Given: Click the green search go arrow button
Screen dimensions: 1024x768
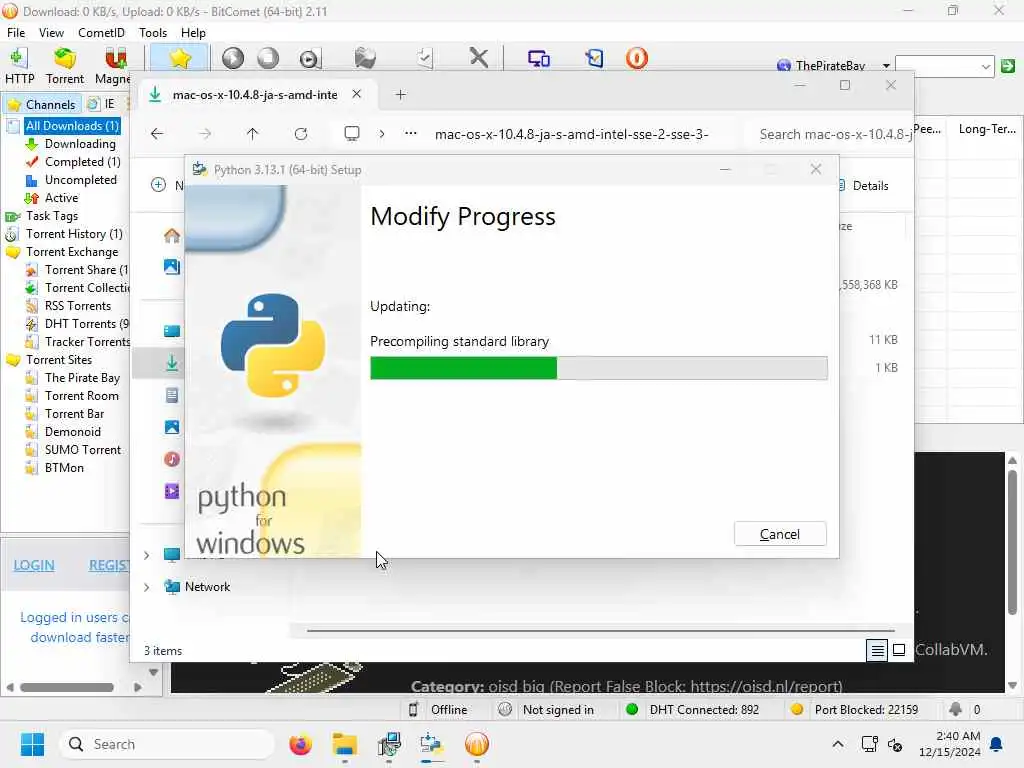Looking at the screenshot, I should pyautogui.click(x=1008, y=65).
